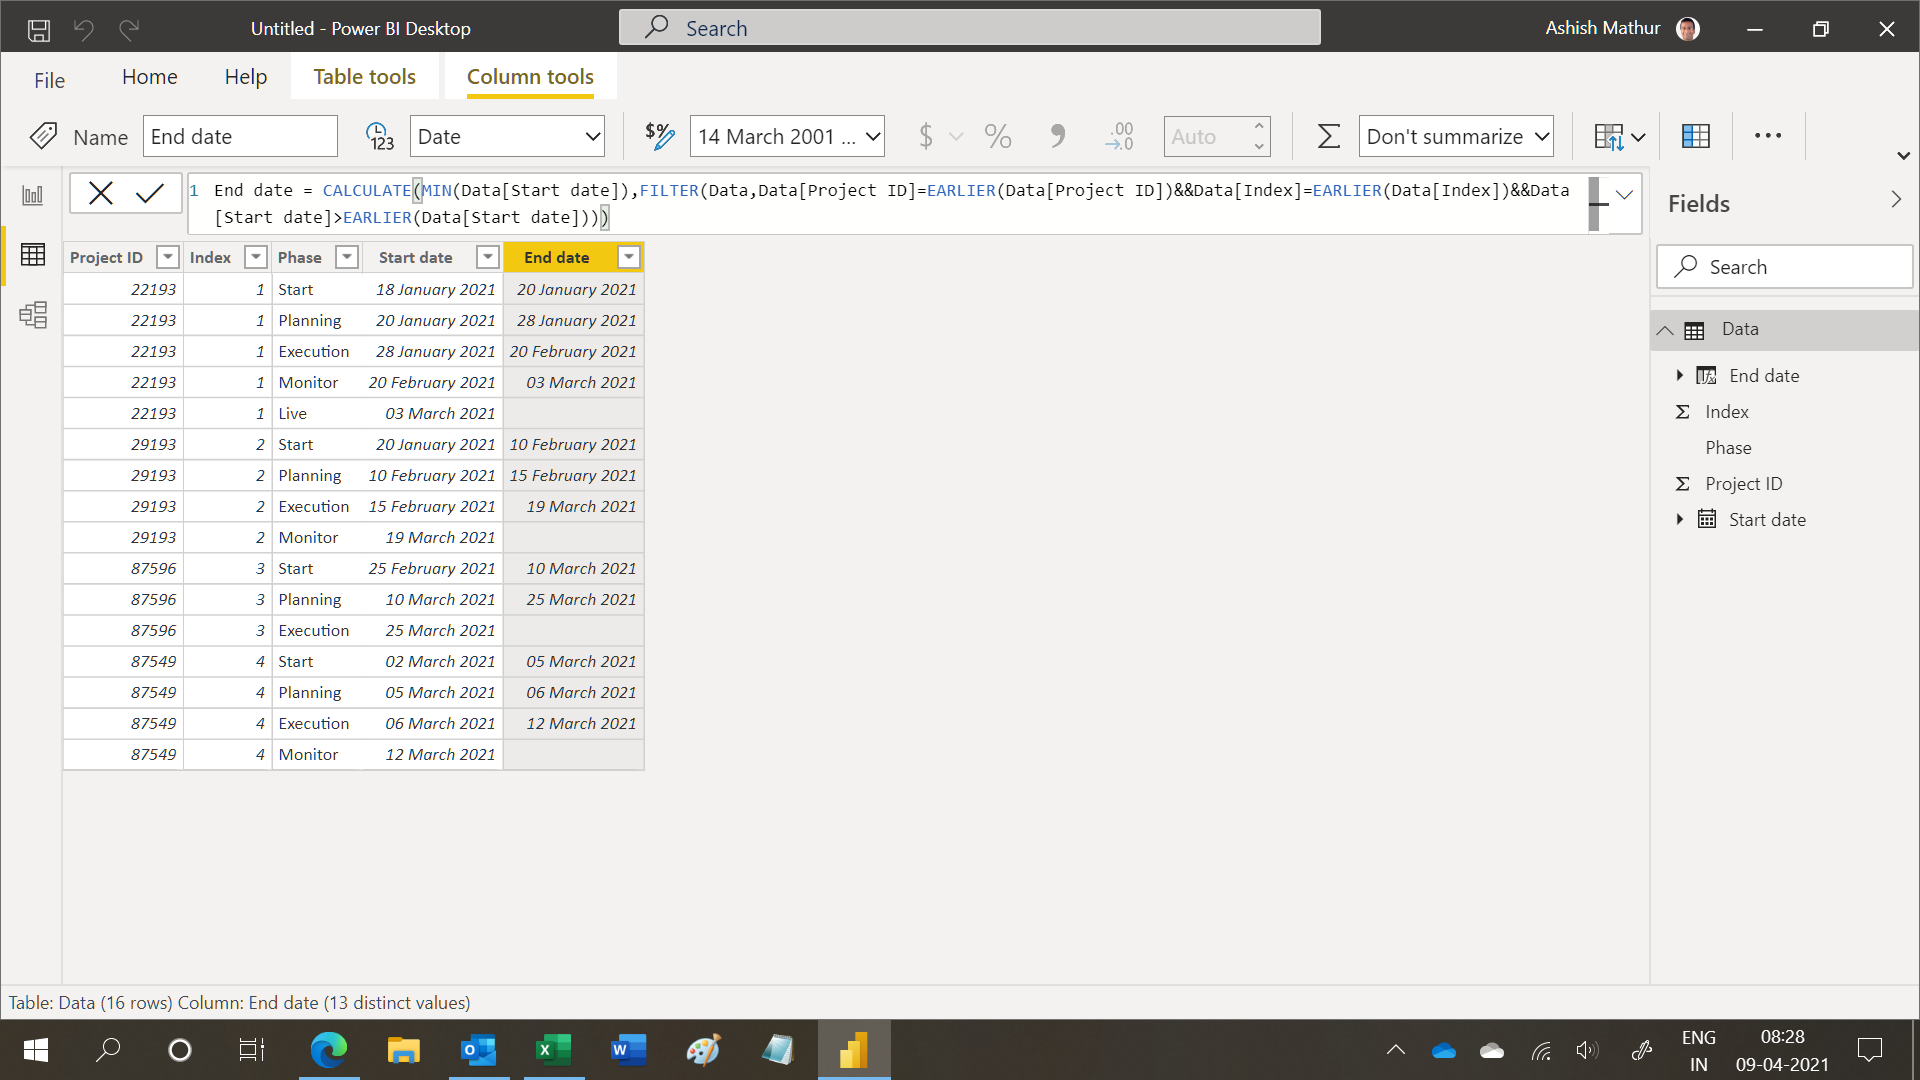Click the volume speaker tray icon
Viewport: 1920px width, 1080px height.
(1587, 1050)
